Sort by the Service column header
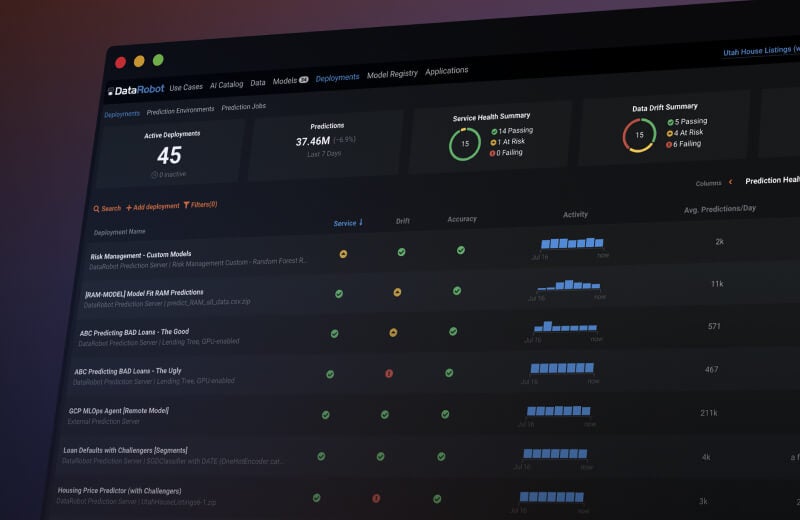This screenshot has width=800, height=520. (348, 223)
